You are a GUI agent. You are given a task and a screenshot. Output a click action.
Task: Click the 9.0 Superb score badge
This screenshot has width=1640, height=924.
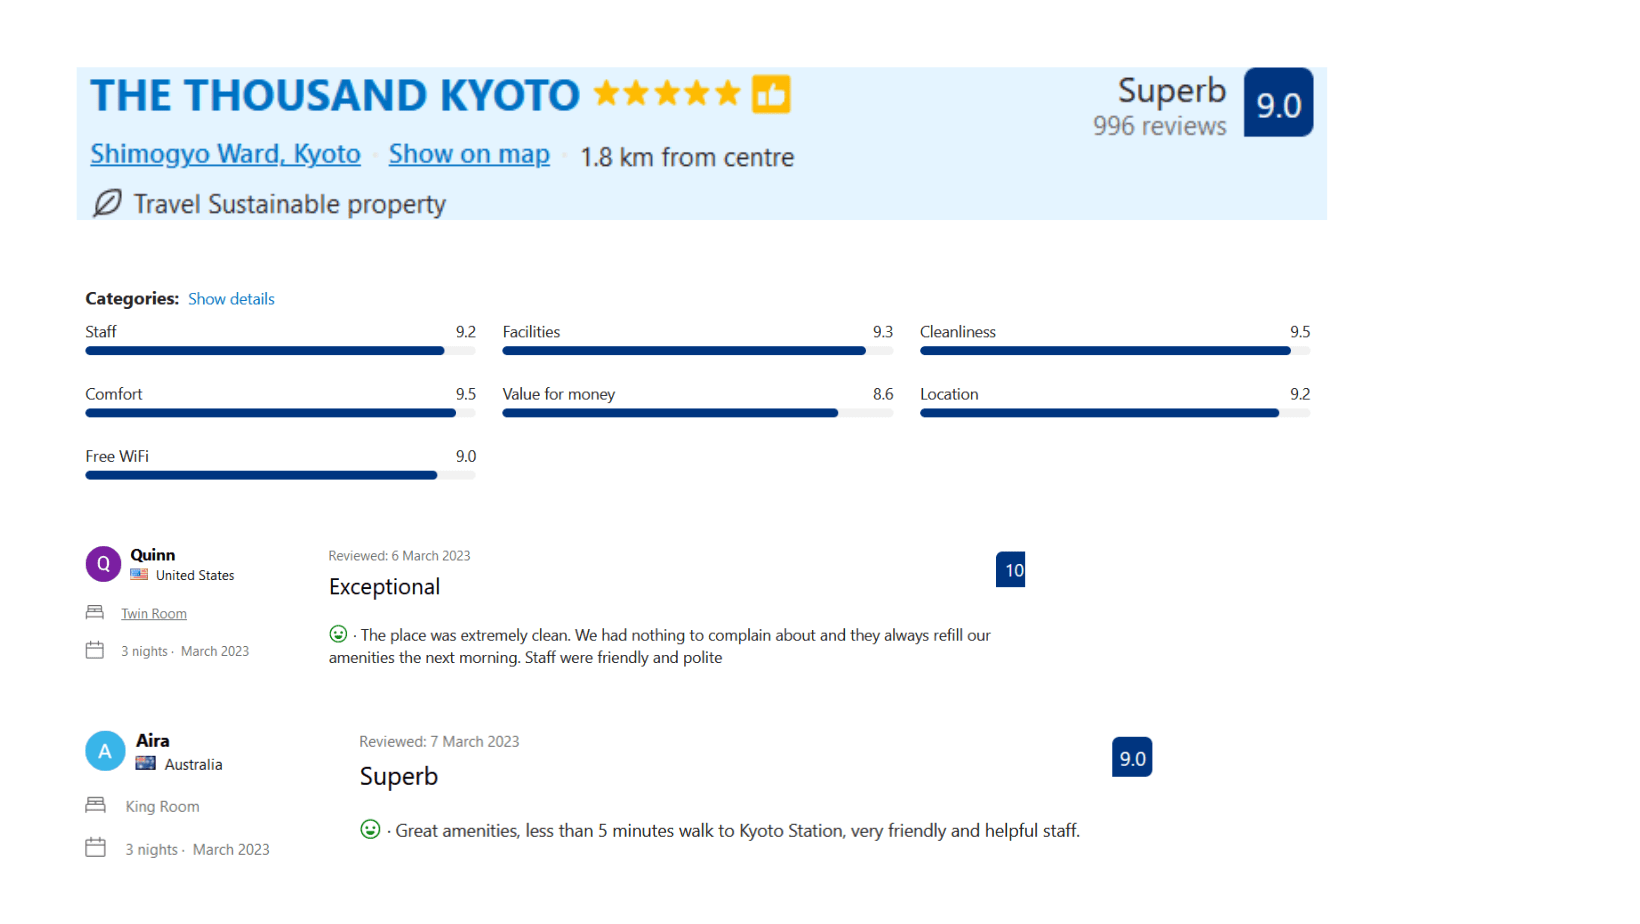point(1278,103)
